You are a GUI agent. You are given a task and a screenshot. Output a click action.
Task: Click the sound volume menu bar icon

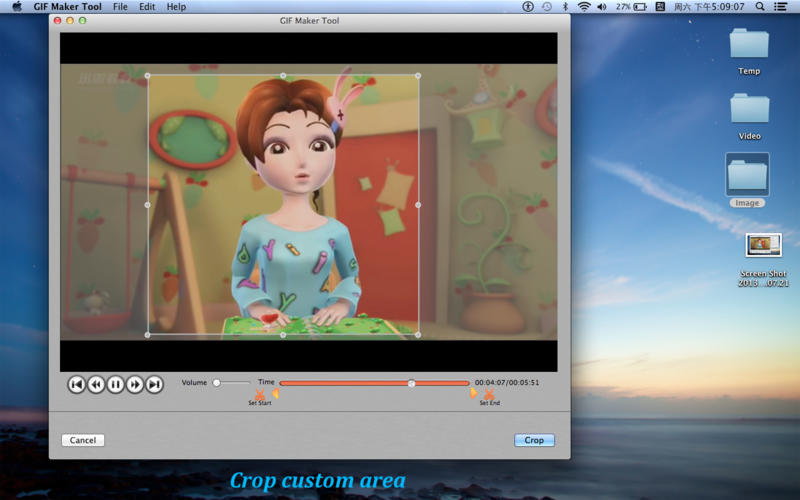602,7
